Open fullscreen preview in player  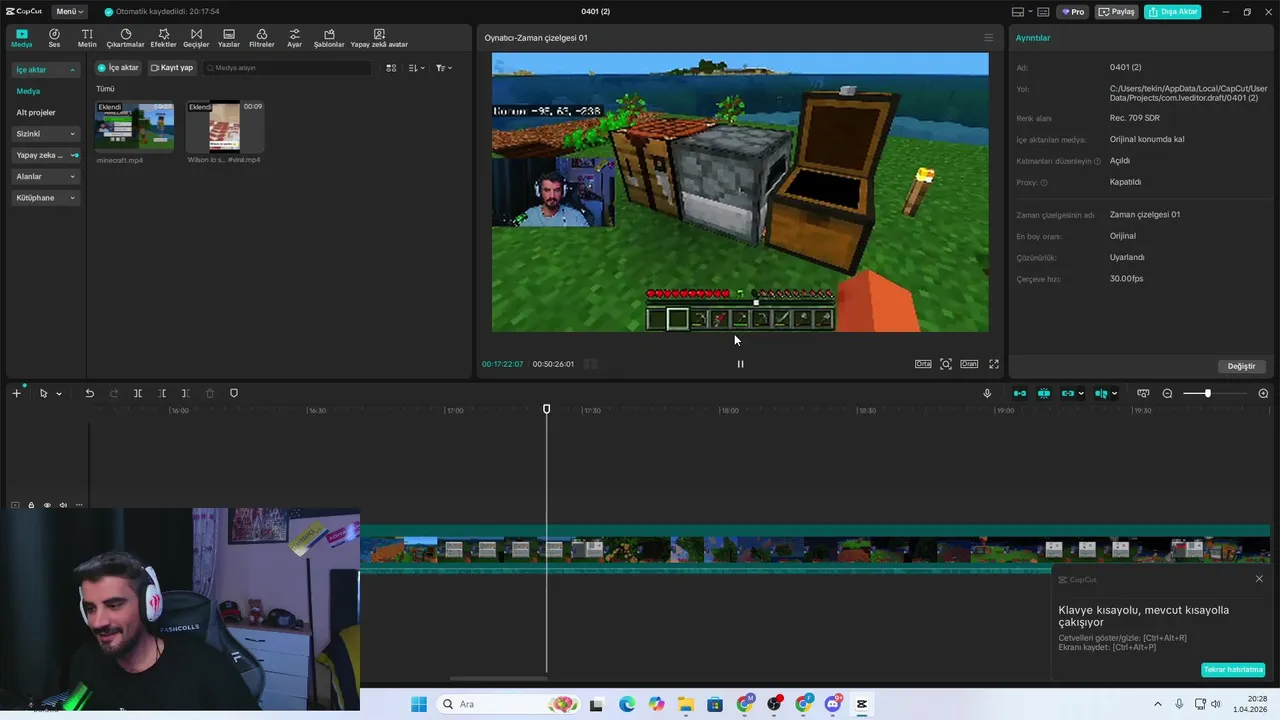(x=994, y=364)
